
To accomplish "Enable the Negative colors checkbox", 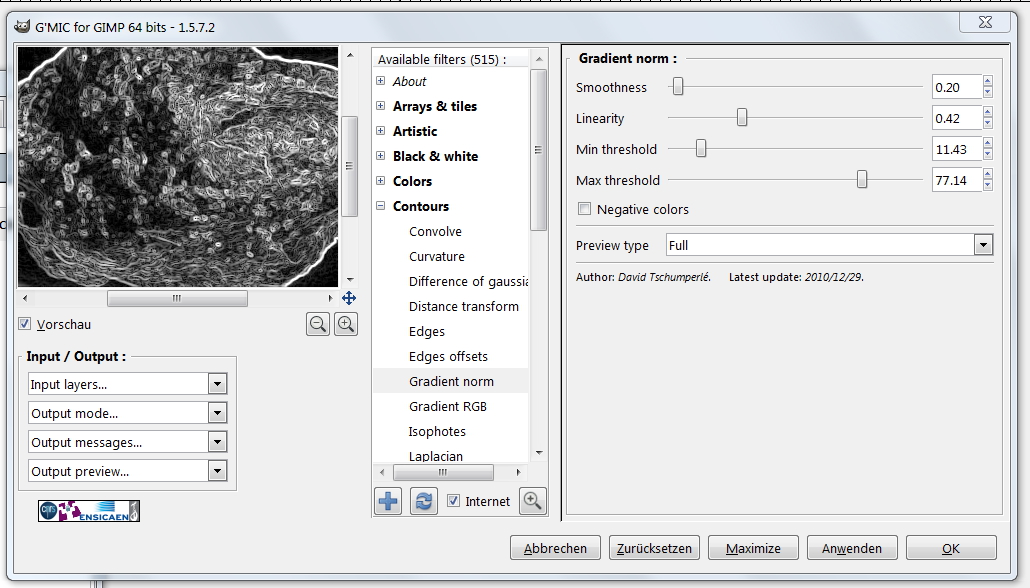I will (x=584, y=209).
